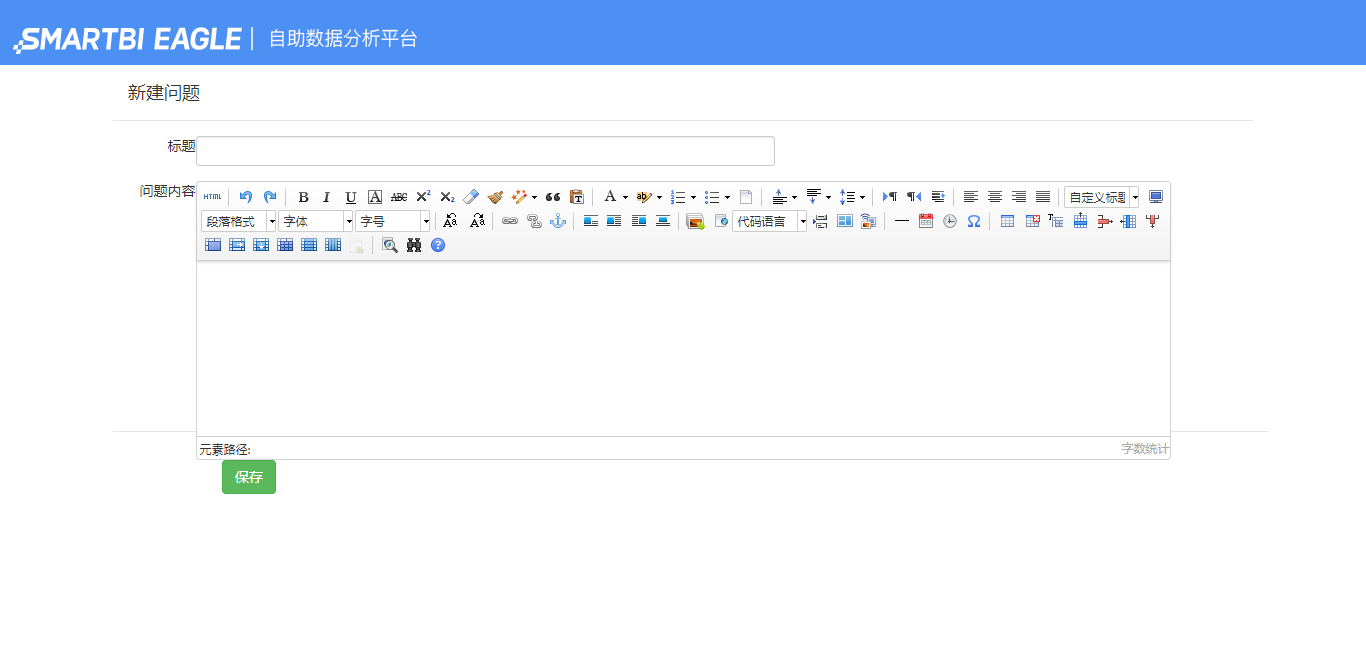Convert text to lowercase

pos(478,221)
